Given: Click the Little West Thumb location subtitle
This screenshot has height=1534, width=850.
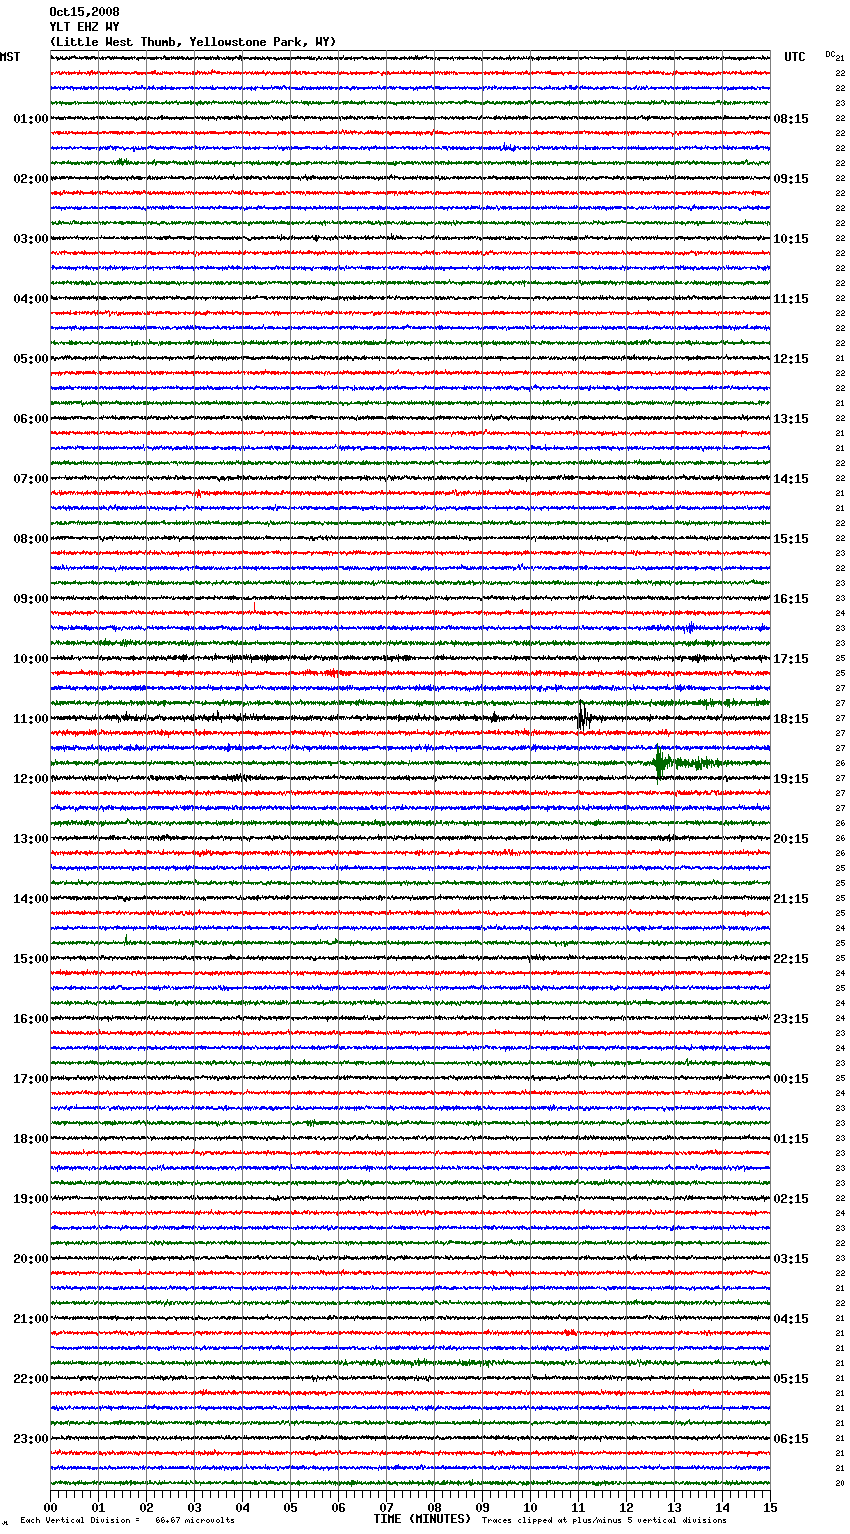Looking at the screenshot, I should 193,42.
